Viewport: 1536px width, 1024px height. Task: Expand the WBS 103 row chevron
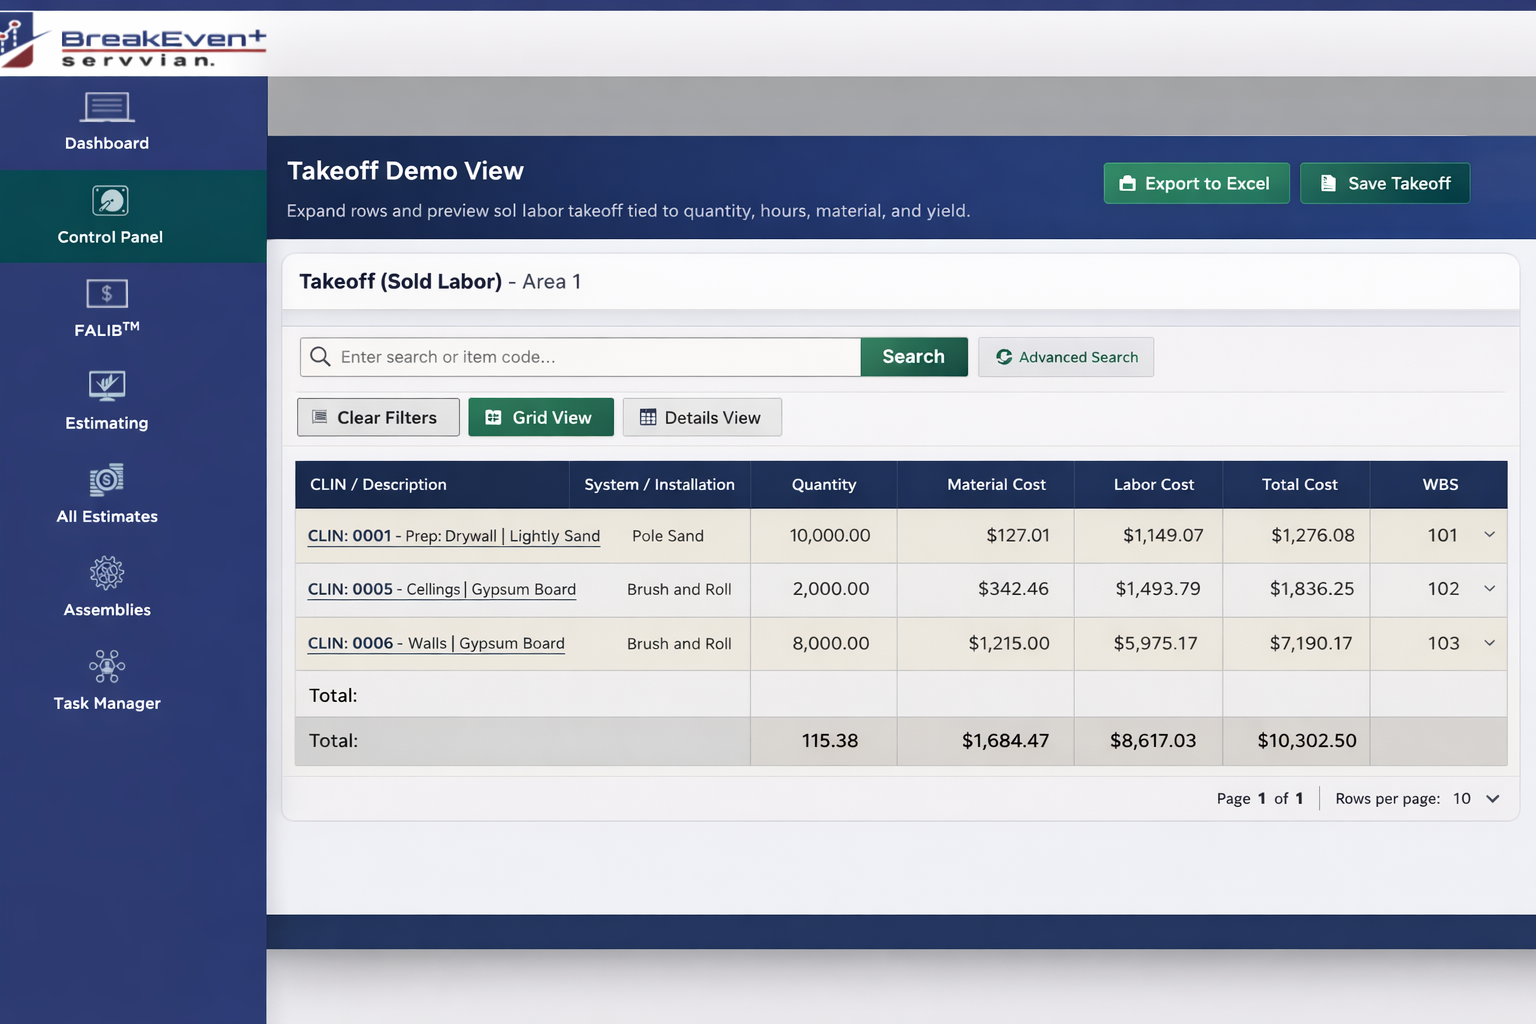pos(1489,643)
